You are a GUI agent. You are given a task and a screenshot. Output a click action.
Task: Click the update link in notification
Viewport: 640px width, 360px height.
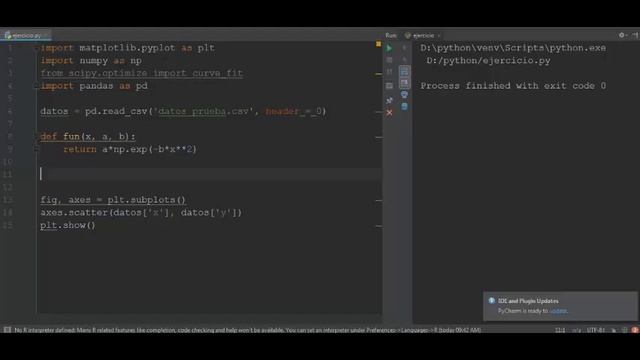coord(558,311)
